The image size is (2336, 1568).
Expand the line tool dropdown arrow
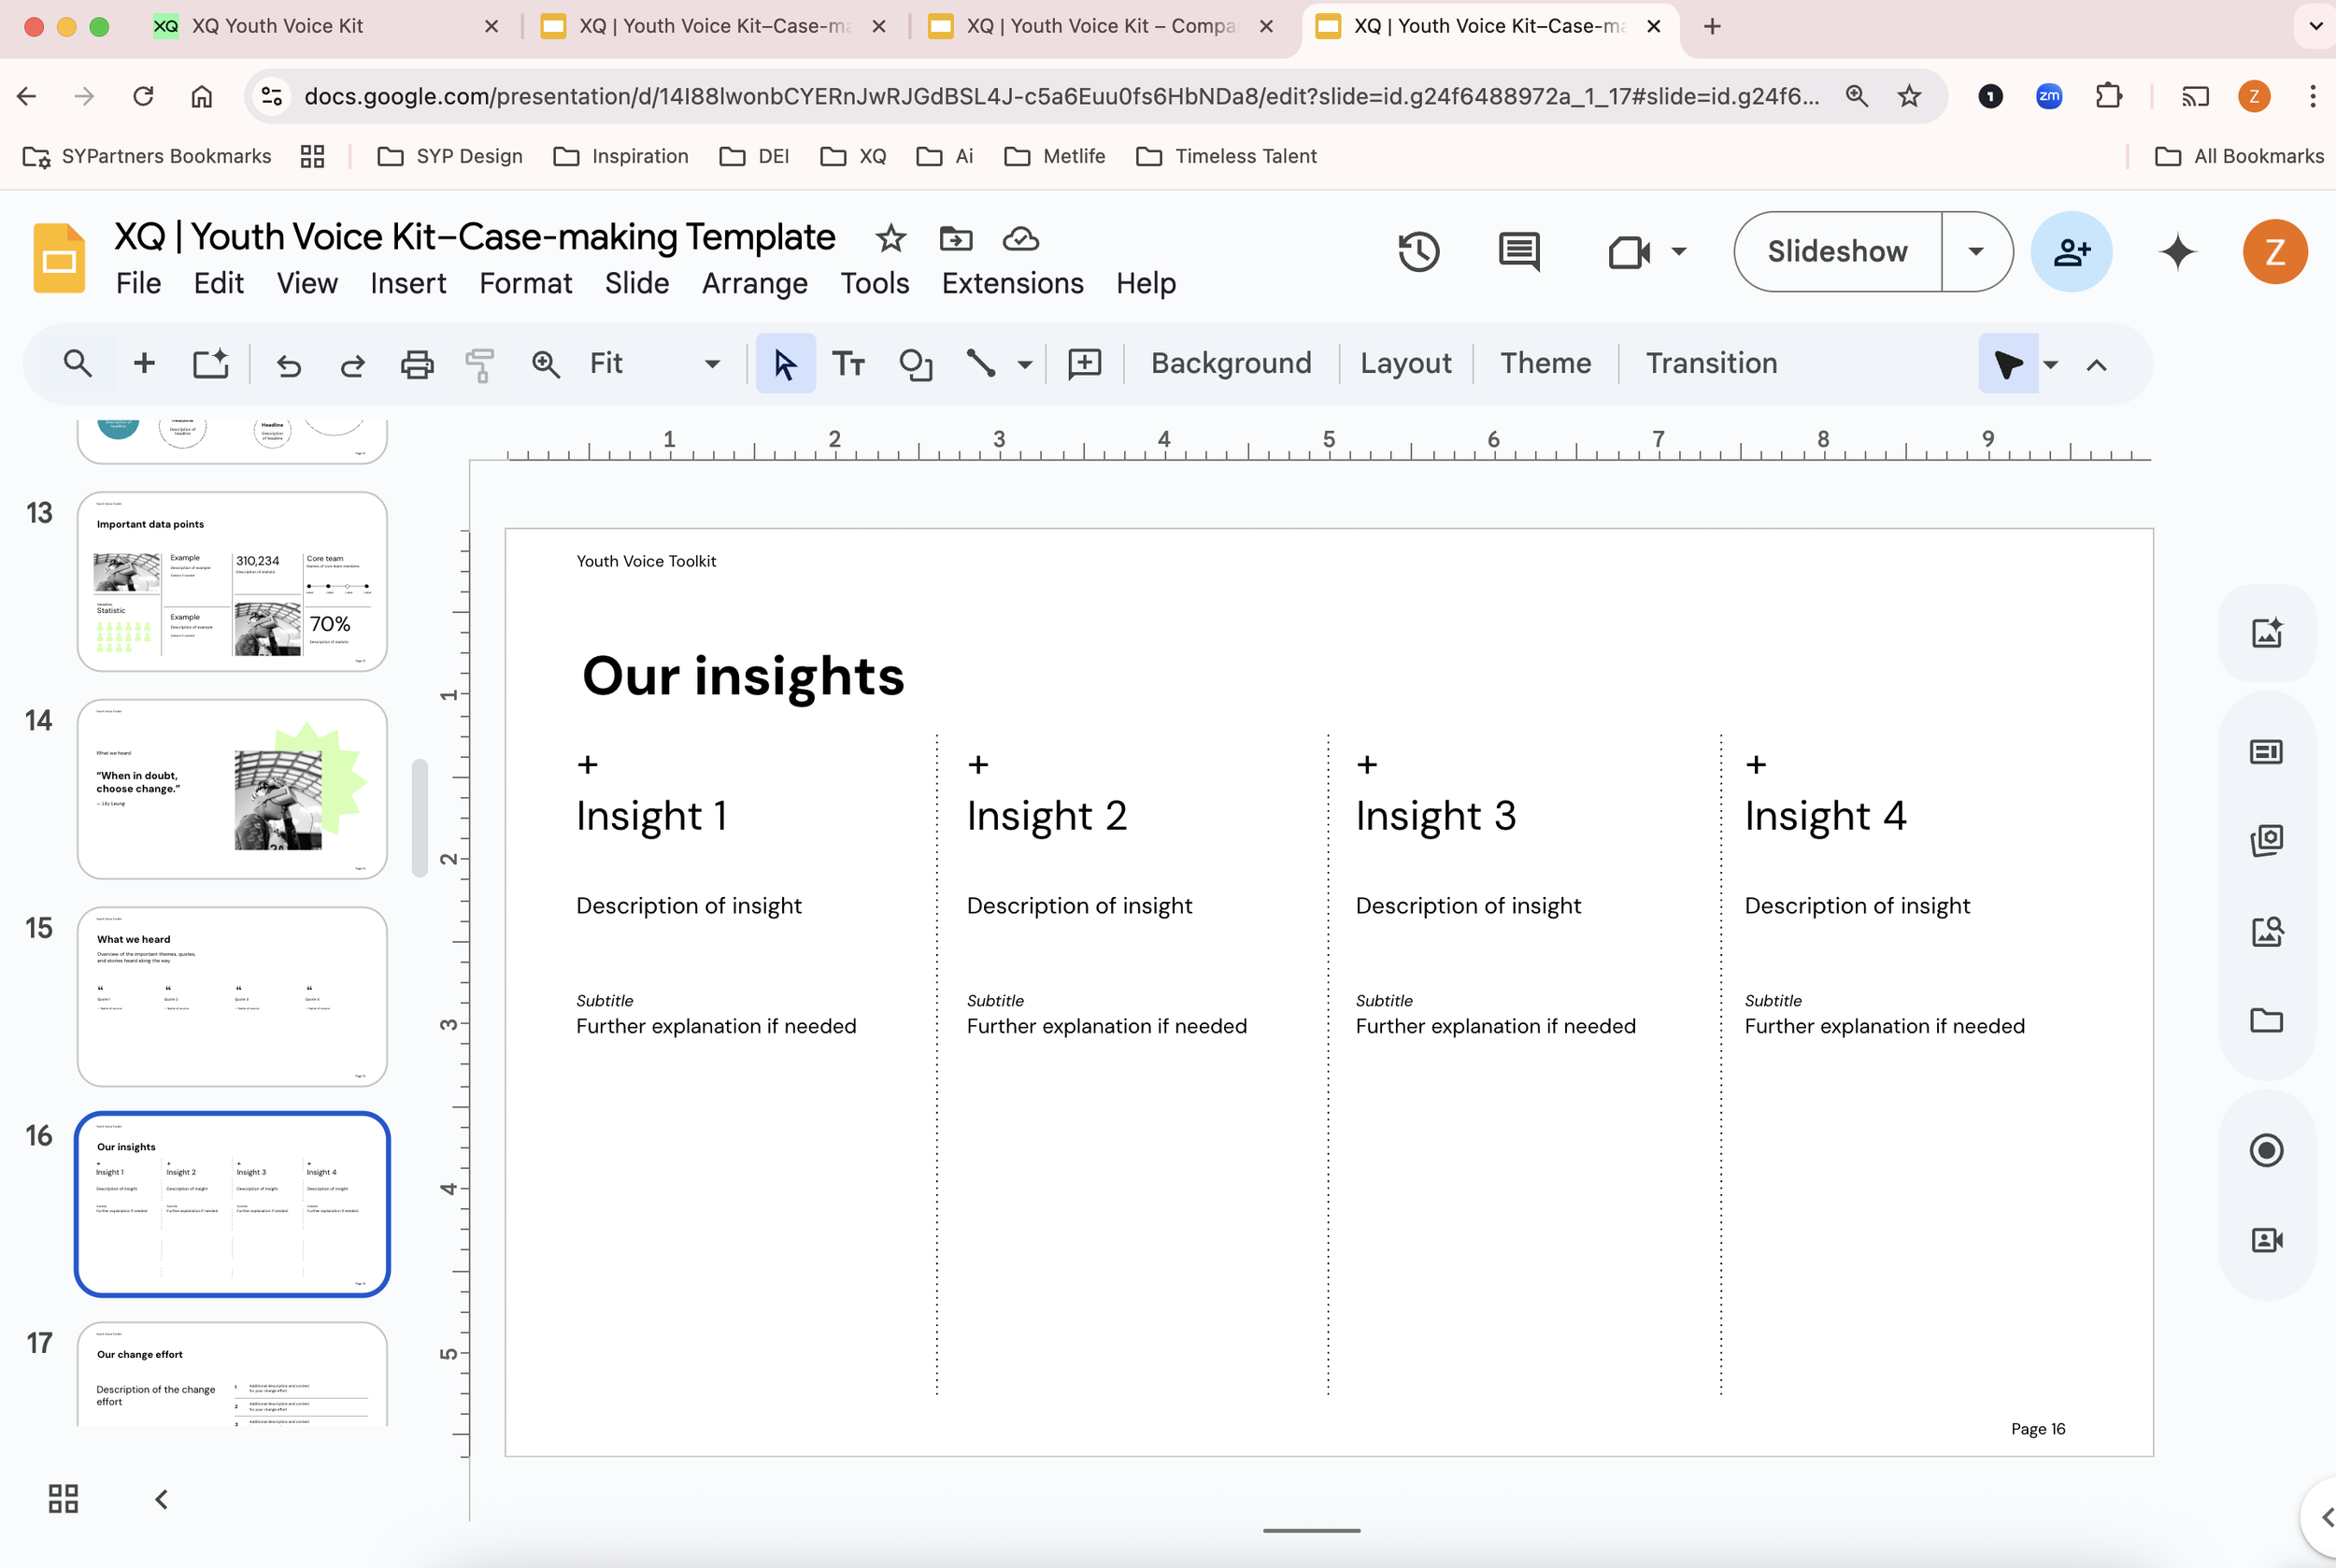point(1025,364)
